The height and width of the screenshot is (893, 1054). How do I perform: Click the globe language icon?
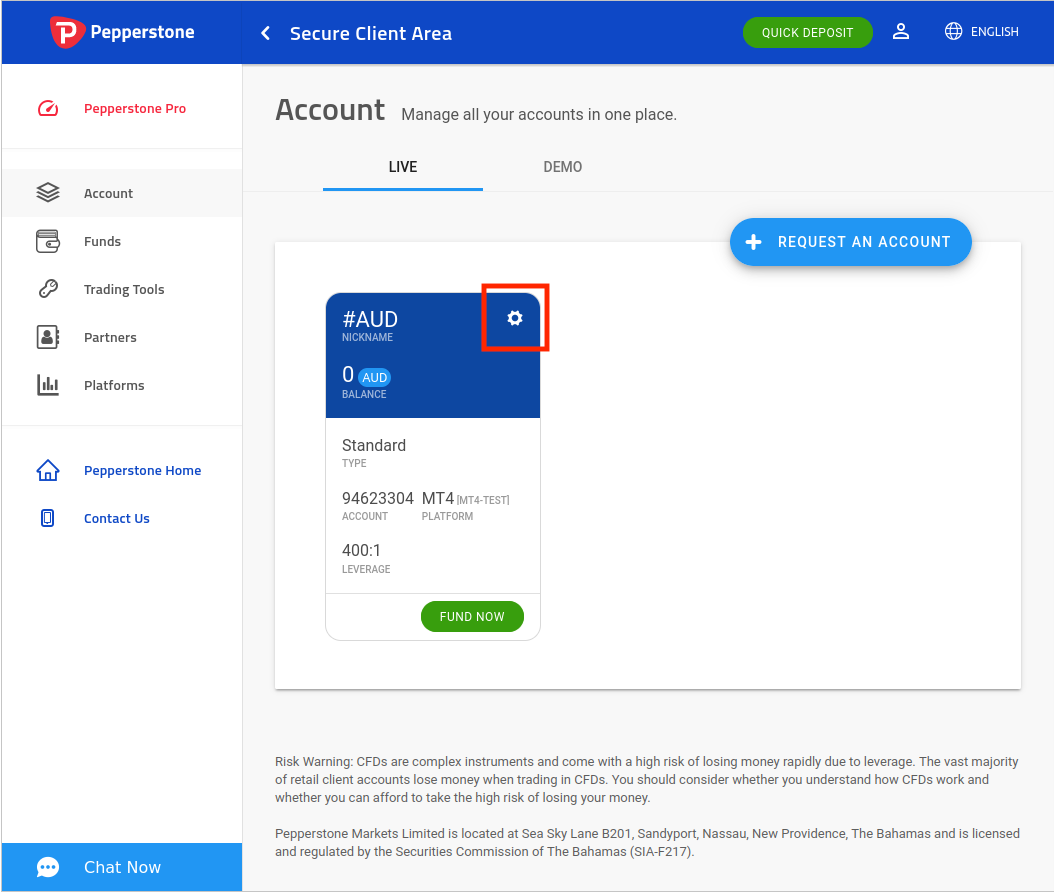953,32
